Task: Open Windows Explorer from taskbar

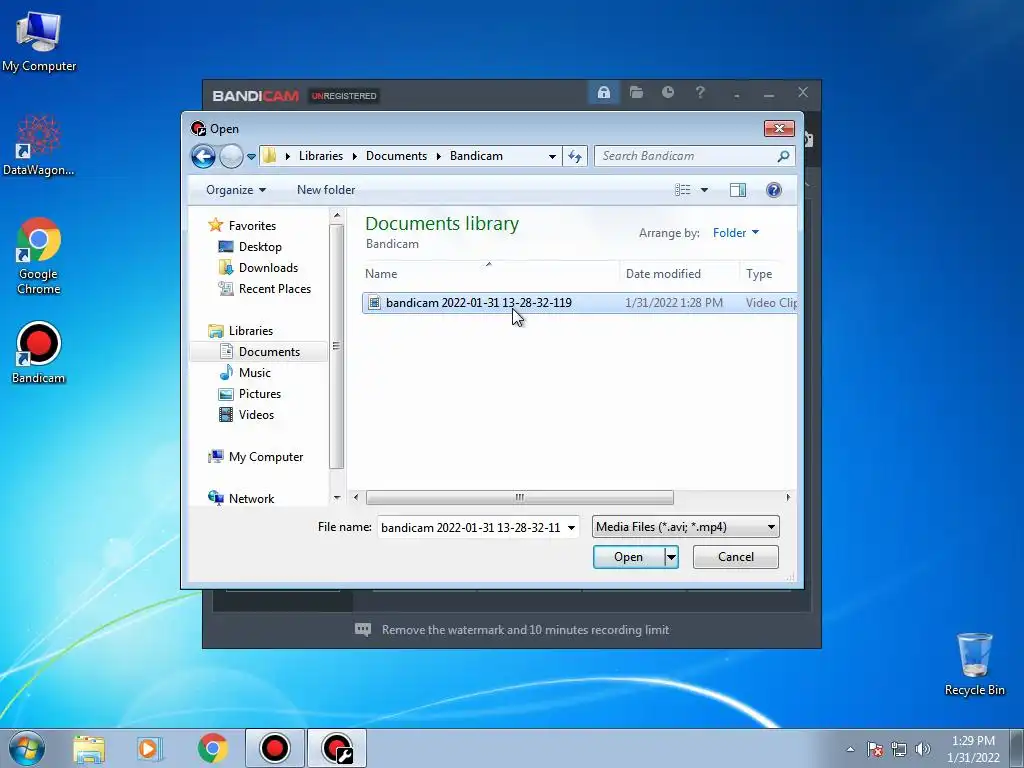Action: (x=89, y=749)
